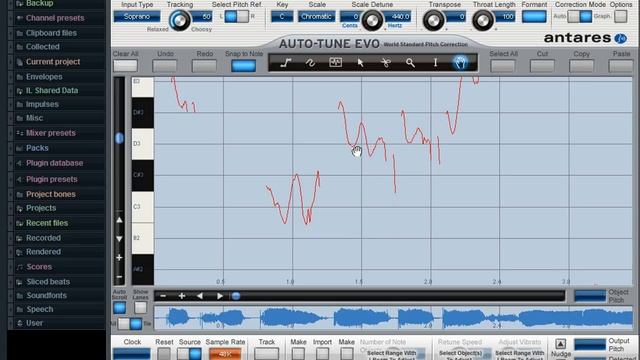The image size is (640, 360).
Task: Click the pitch scroll up arrow
Action: [119, 220]
